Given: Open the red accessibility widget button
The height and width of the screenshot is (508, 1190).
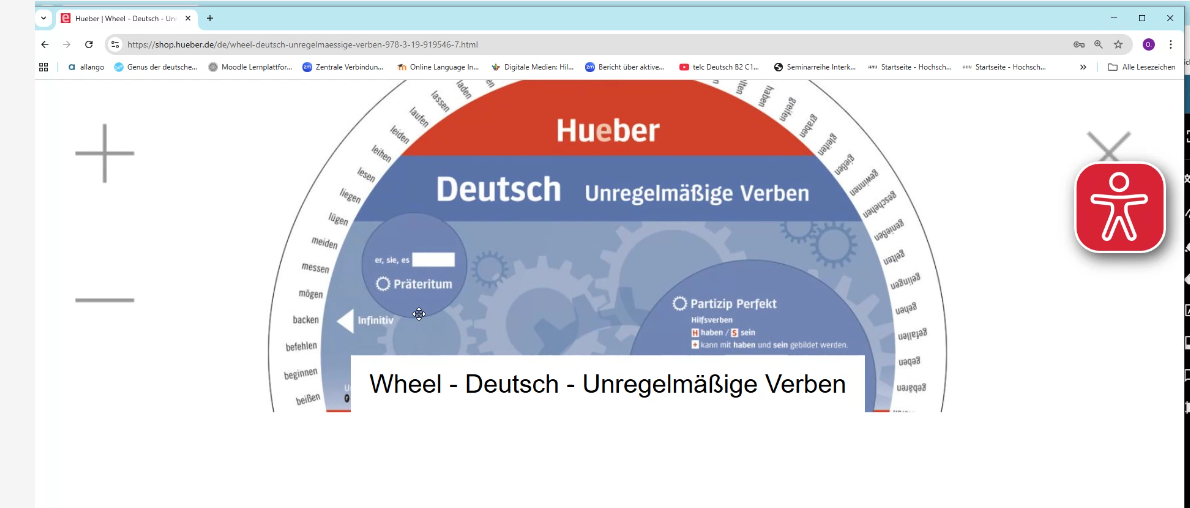Looking at the screenshot, I should tap(1119, 207).
